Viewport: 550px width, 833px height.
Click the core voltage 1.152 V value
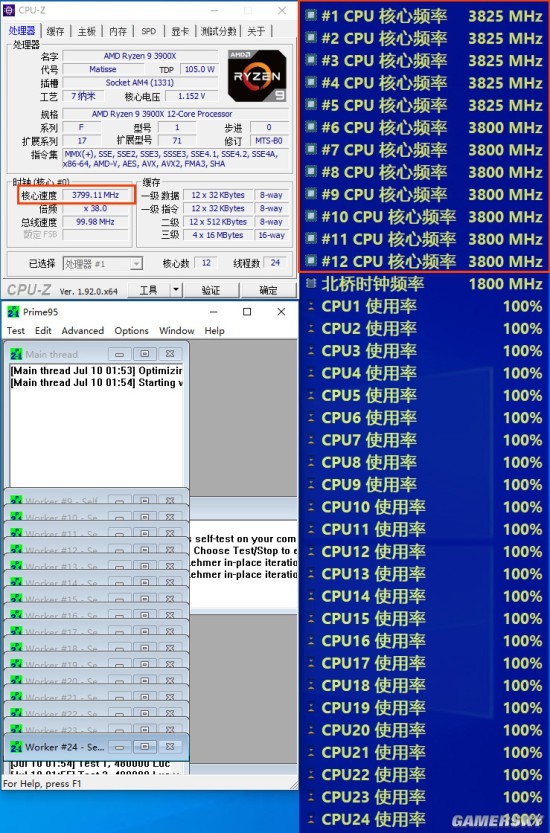[191, 96]
